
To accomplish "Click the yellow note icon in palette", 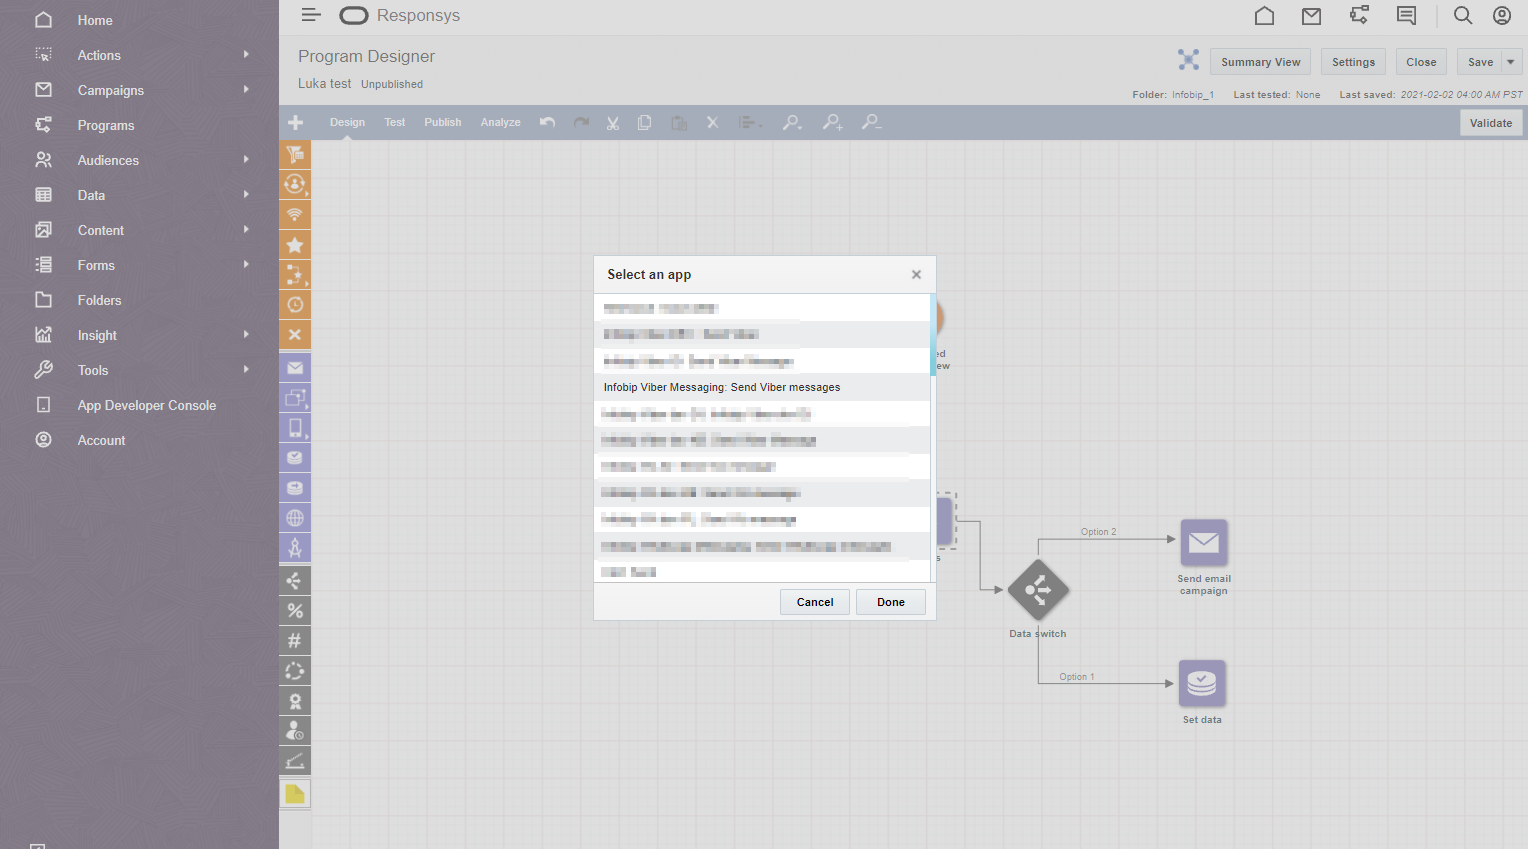I will (x=295, y=794).
